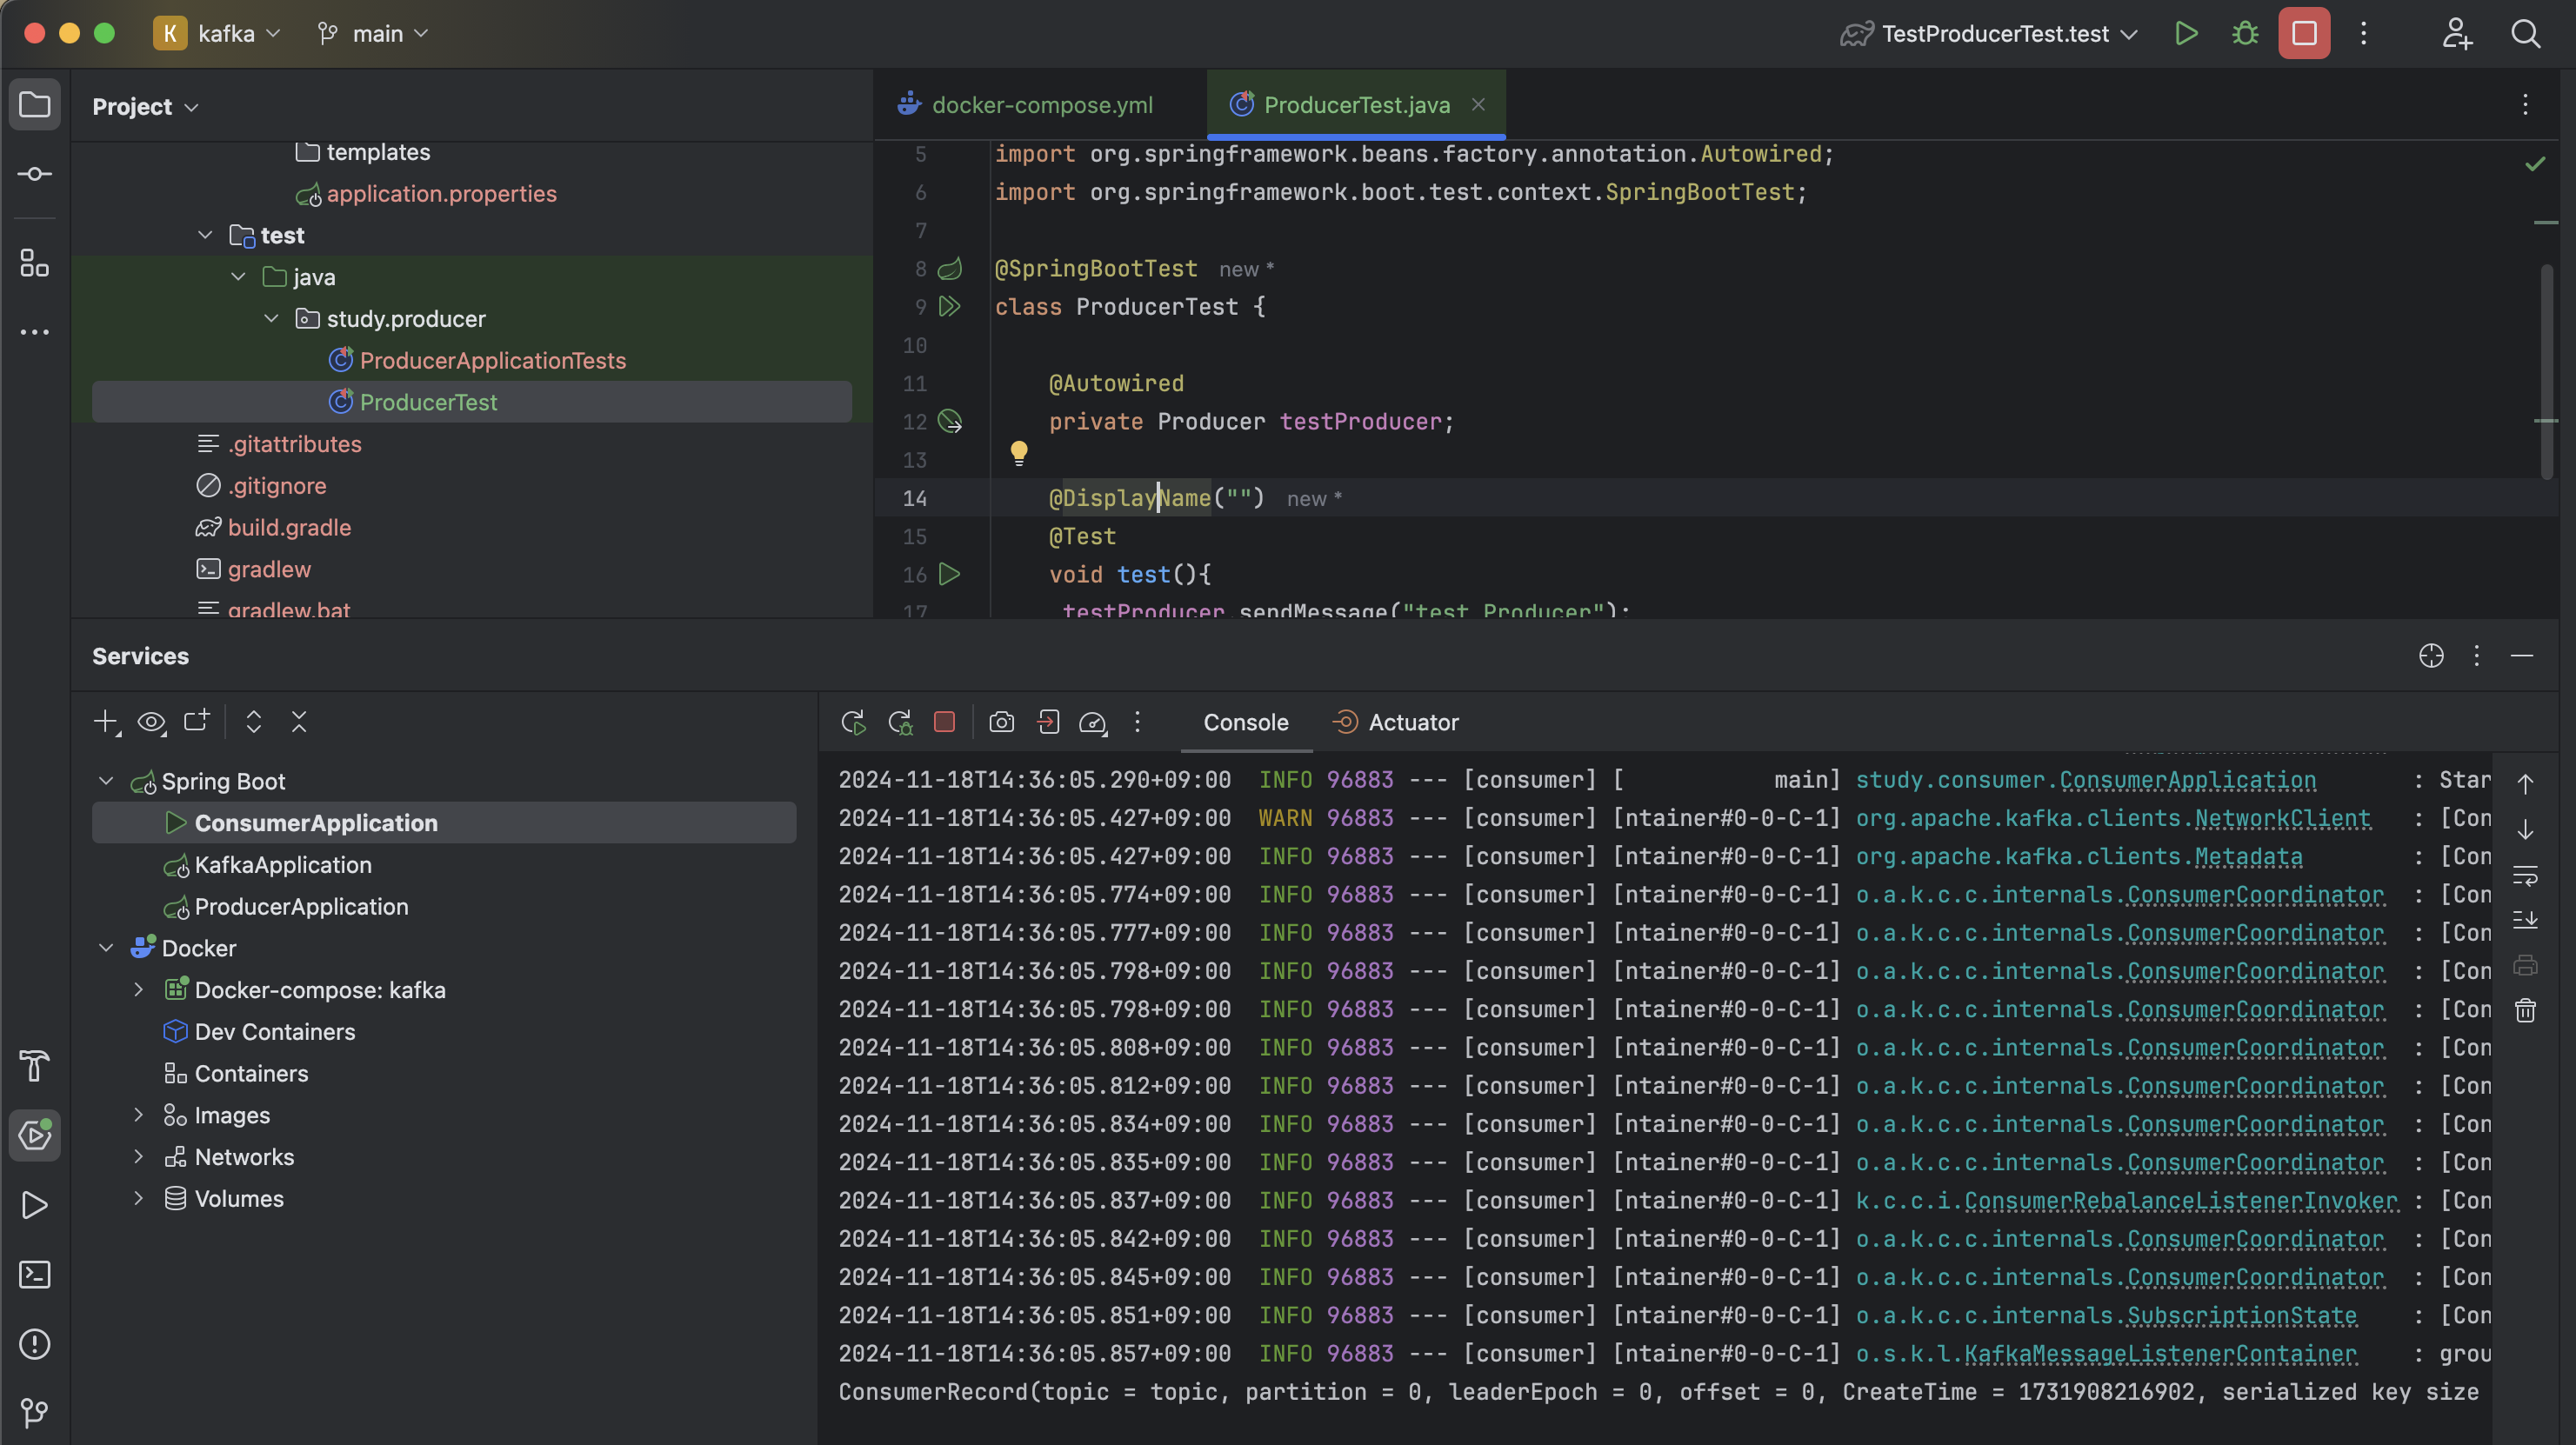Collapse the Spring Boot services node
The height and width of the screenshot is (1445, 2576).
pos(106,781)
